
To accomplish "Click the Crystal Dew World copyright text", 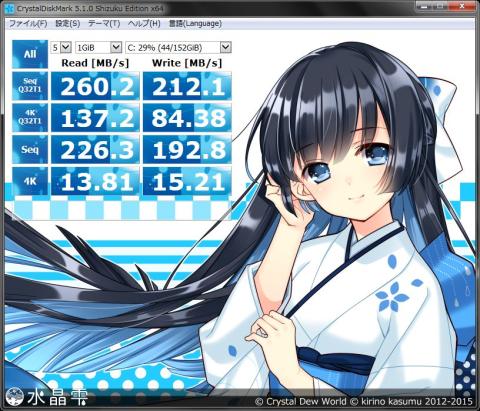I will [x=364, y=401].
